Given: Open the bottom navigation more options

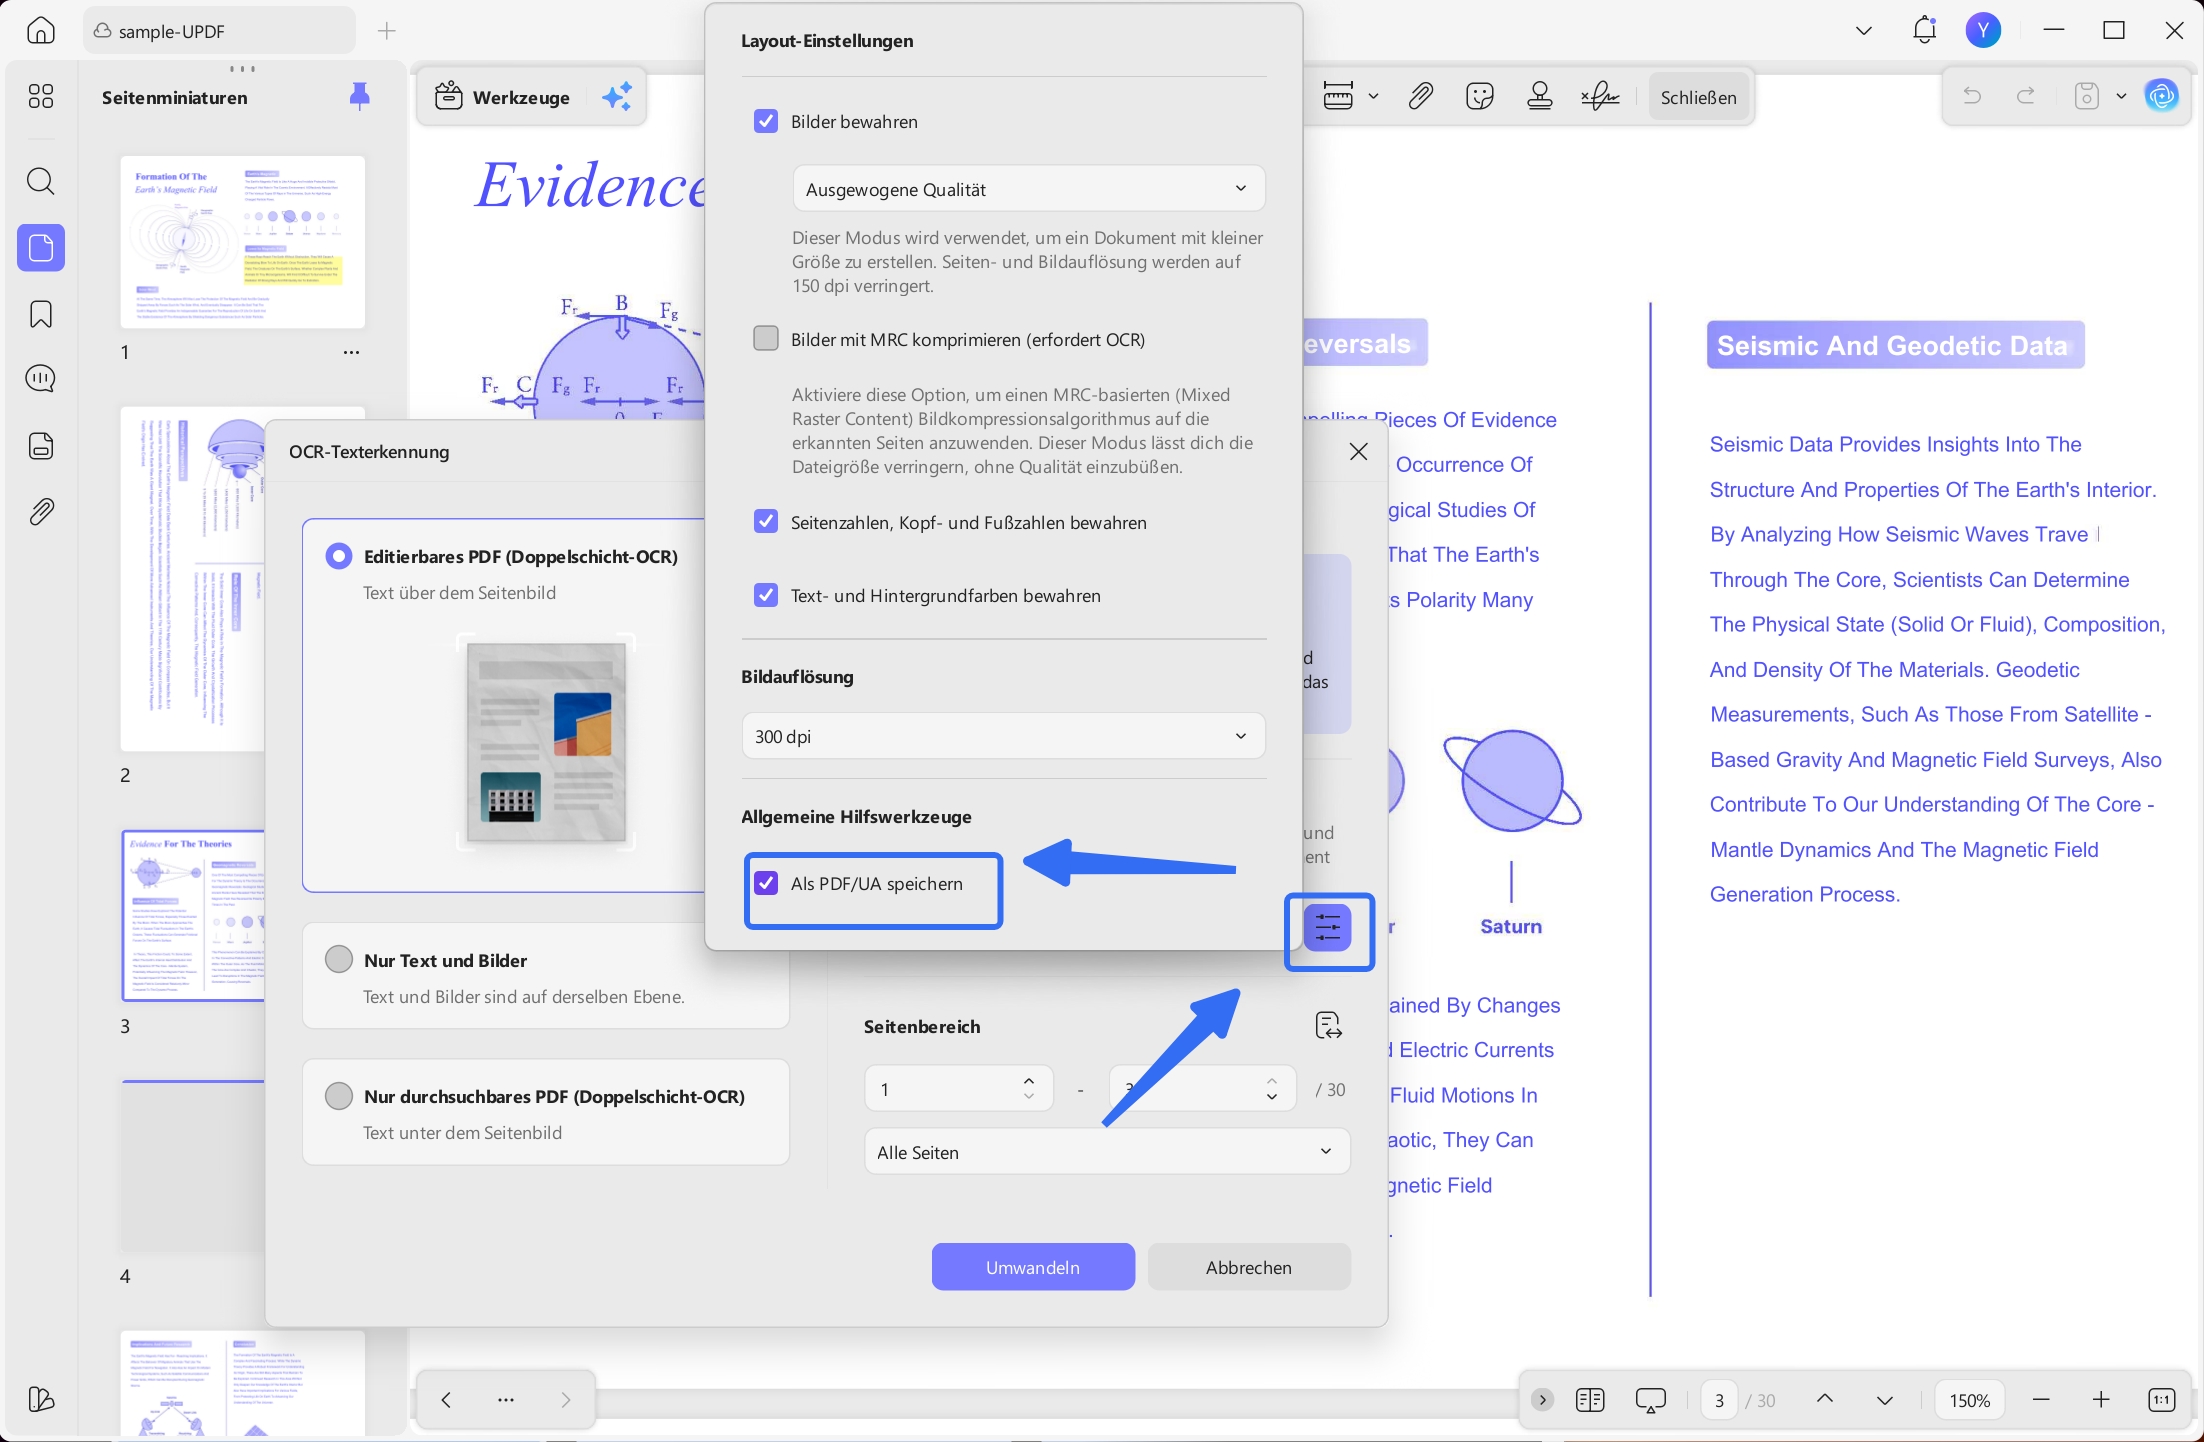Looking at the screenshot, I should (506, 1400).
